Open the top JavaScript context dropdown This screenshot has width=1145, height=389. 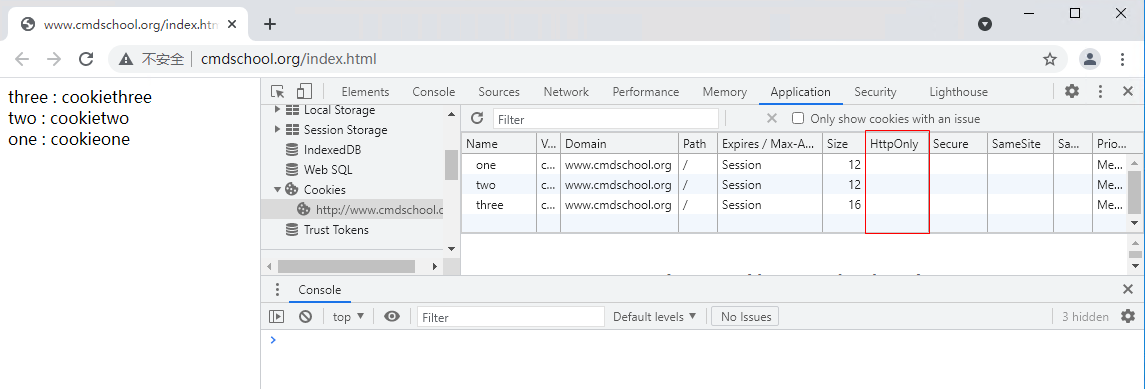(x=348, y=317)
